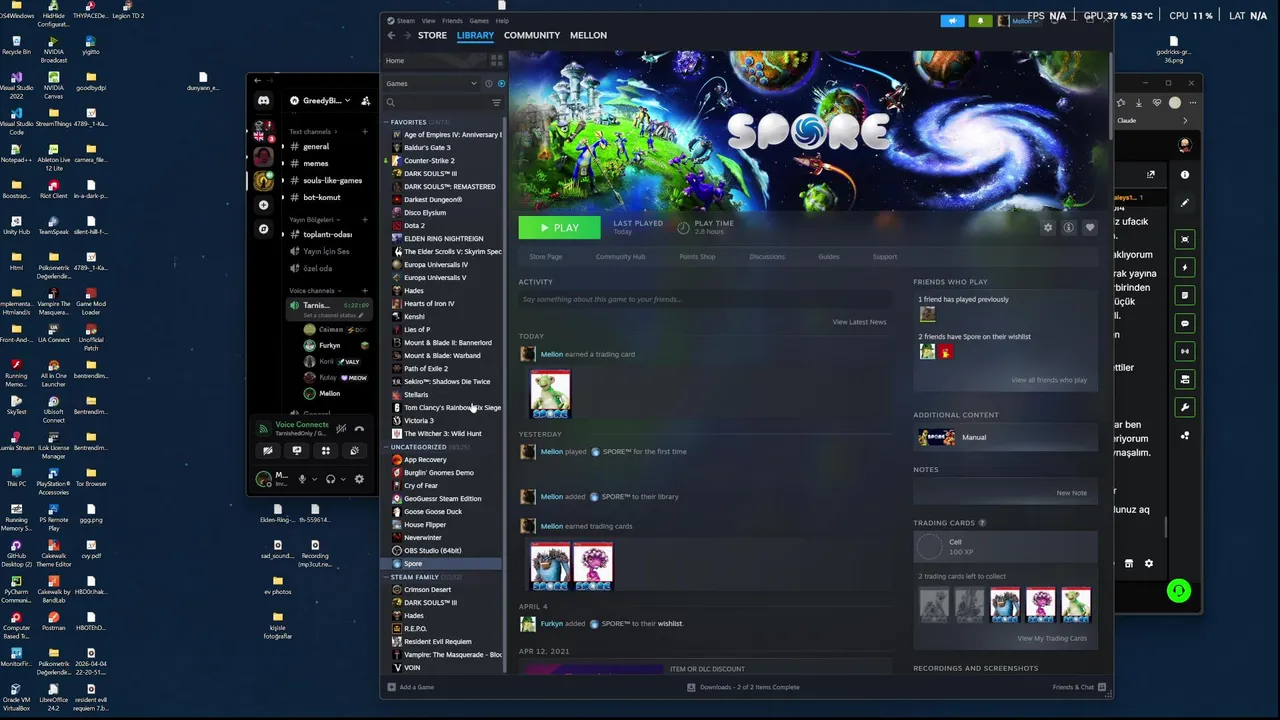Switch to COMMUNITY tab

[x=532, y=35]
